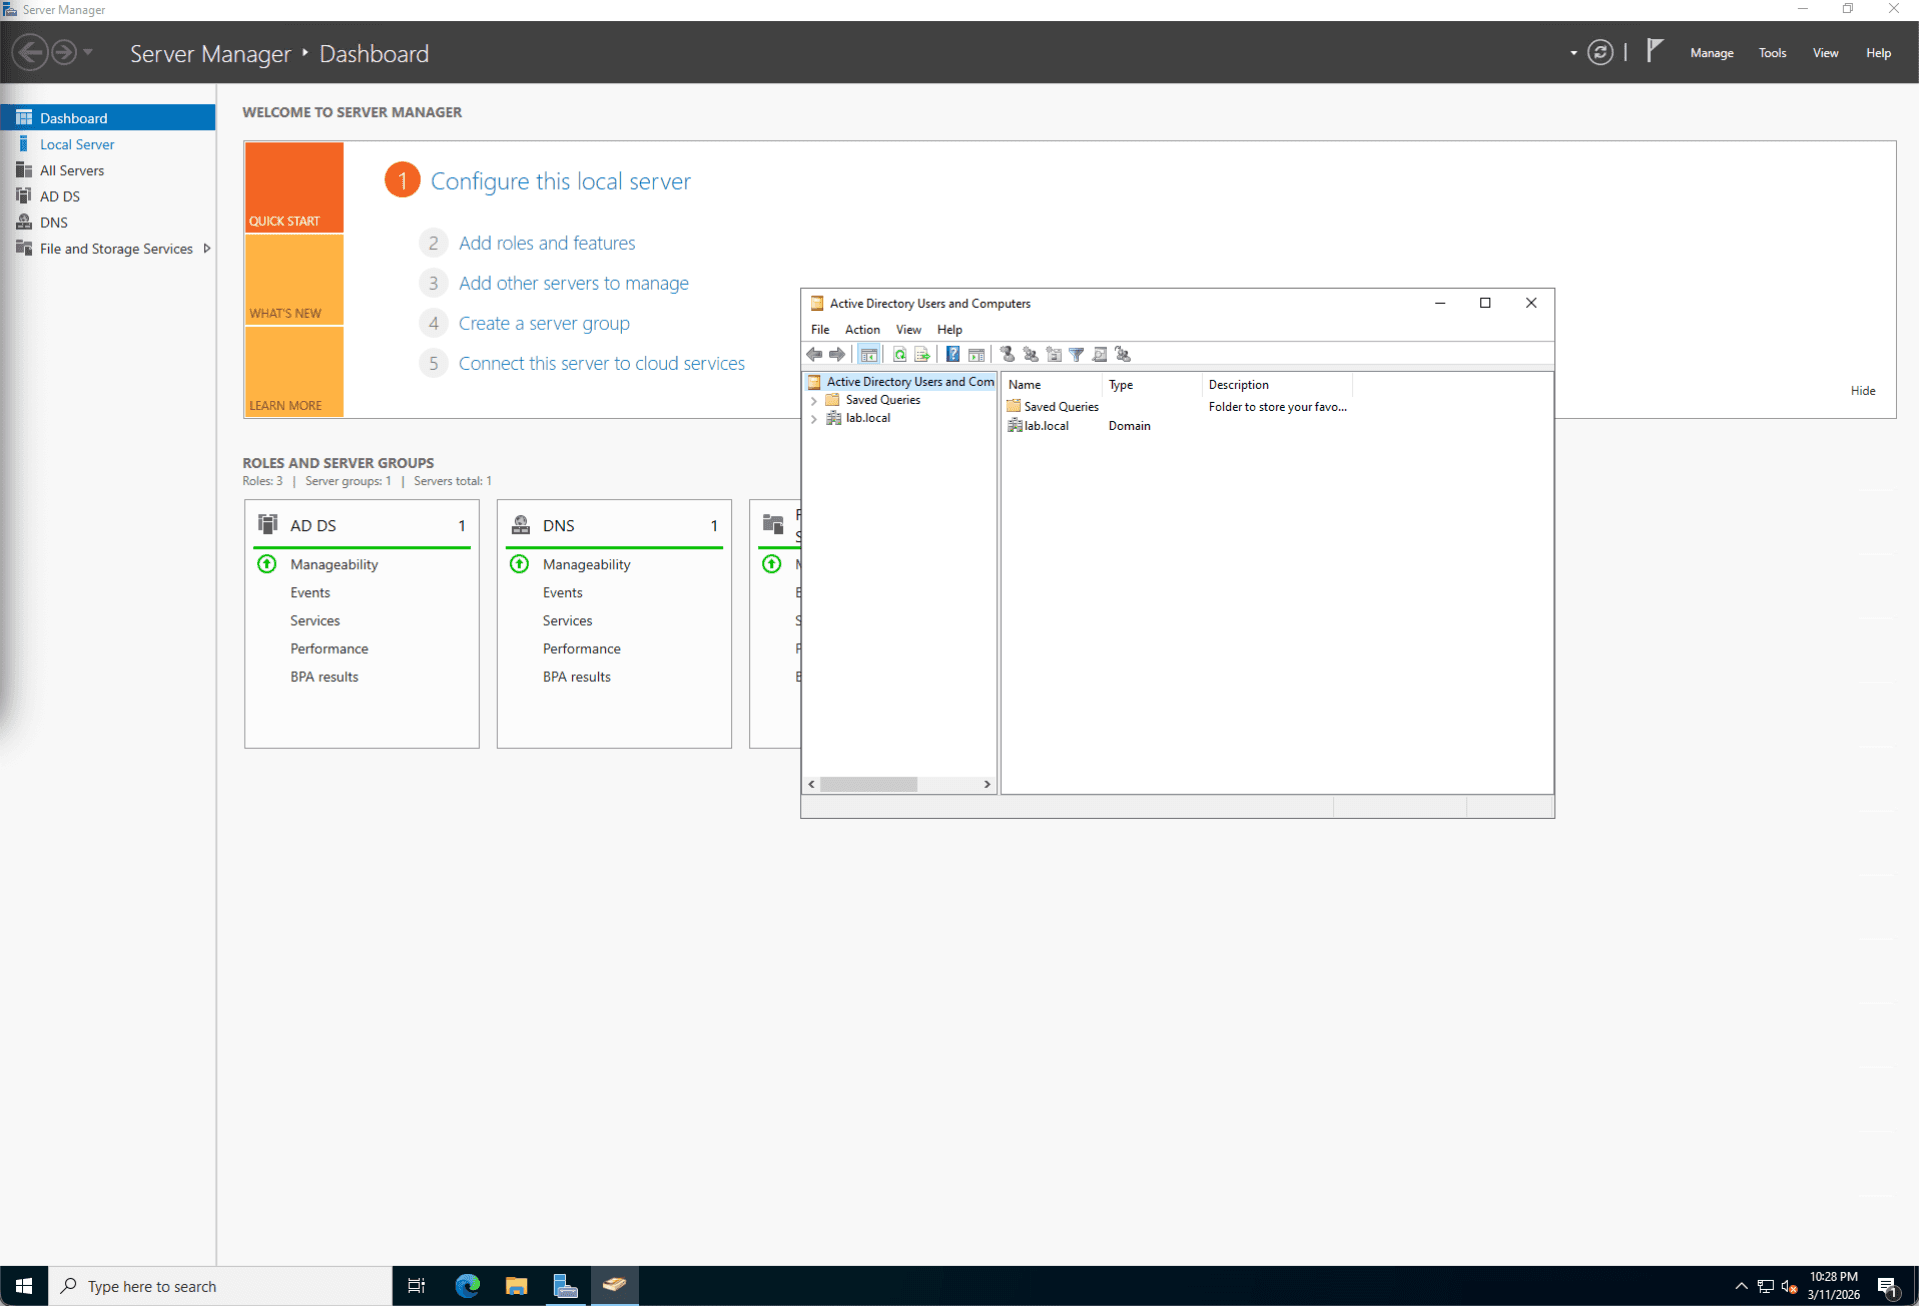1919x1306 pixels.
Task: Click the Forward arrow in the ADUC toolbar
Action: (837, 354)
